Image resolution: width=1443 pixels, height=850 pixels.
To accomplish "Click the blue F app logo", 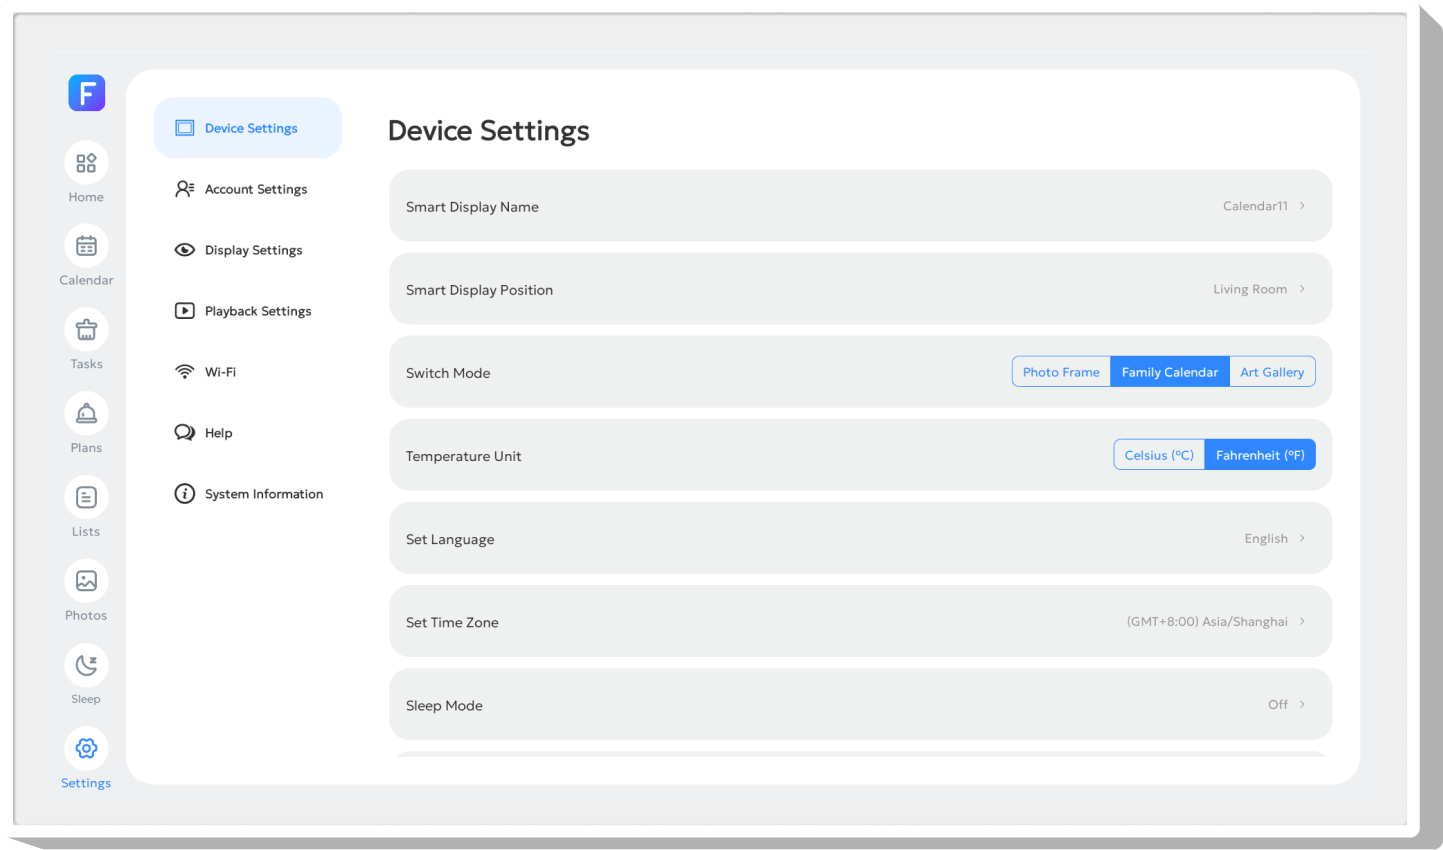I will tap(87, 93).
